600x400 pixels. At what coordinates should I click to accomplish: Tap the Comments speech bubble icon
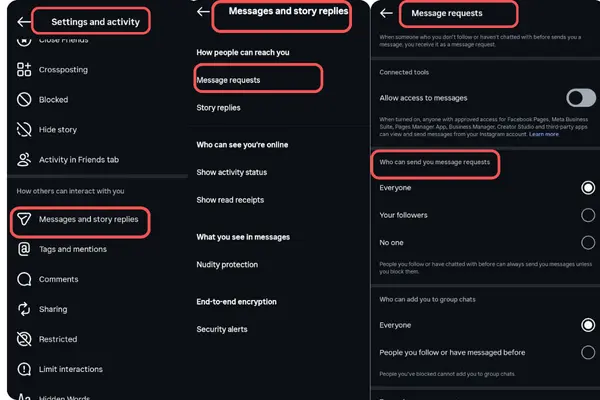24,279
